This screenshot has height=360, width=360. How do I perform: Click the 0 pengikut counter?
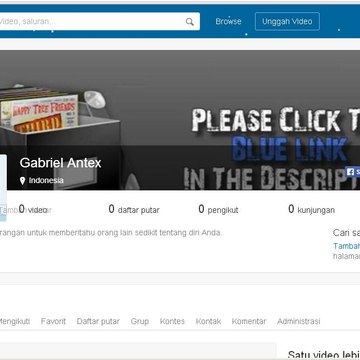(x=218, y=210)
